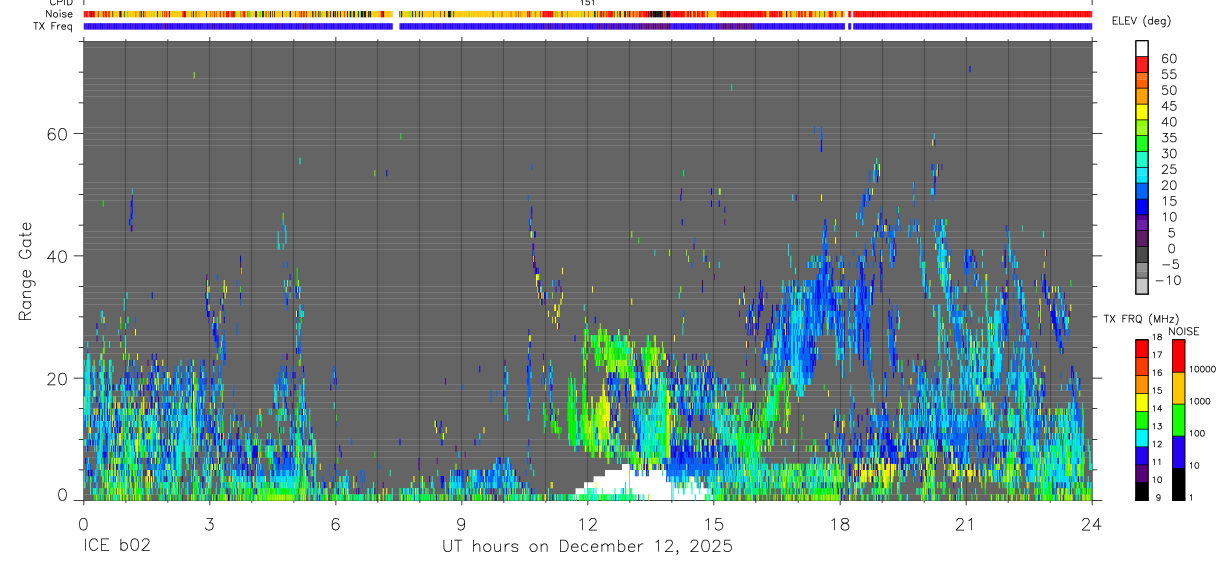
Task: Select the blue ELEV swatch between 15 and 10
Action: pyautogui.click(x=1142, y=207)
